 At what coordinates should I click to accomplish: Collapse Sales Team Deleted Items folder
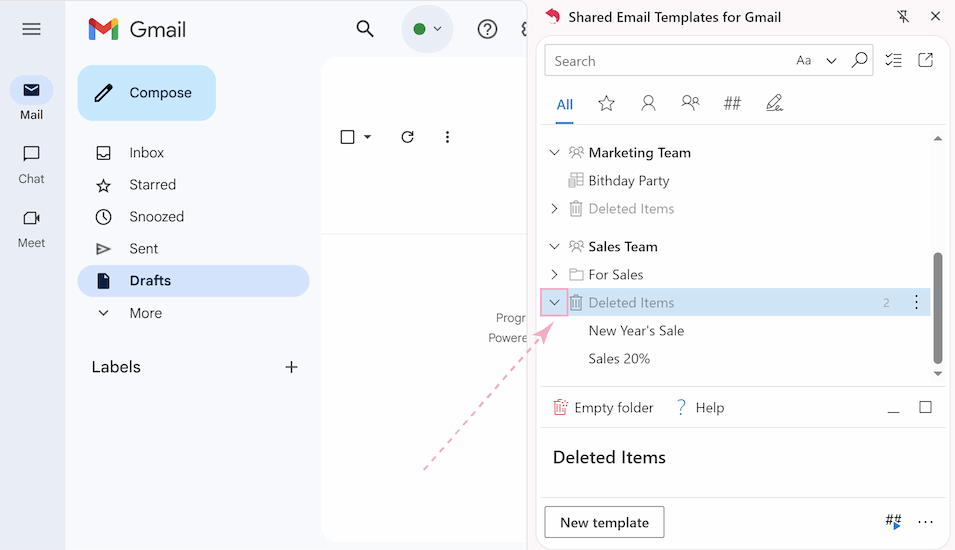[x=554, y=302]
